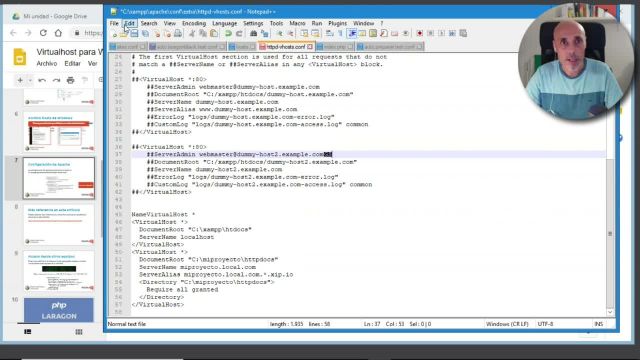The width and height of the screenshot is (640, 360).
Task: Save the current file with the Save icon
Action: [134, 34]
